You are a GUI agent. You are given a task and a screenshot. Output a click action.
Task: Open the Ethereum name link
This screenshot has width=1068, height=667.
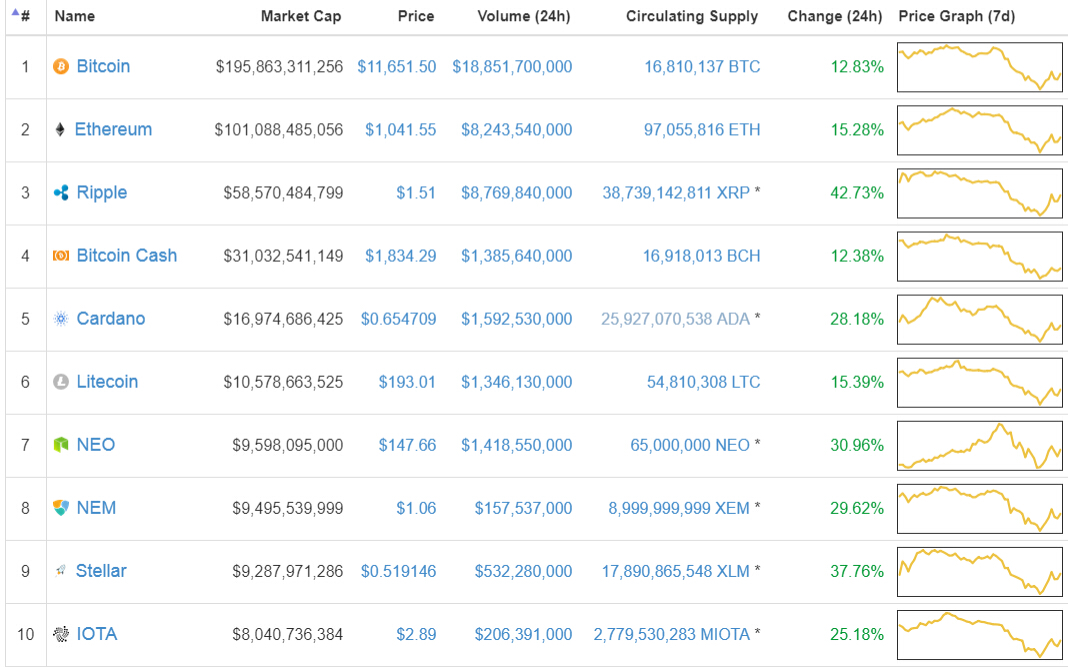114,130
